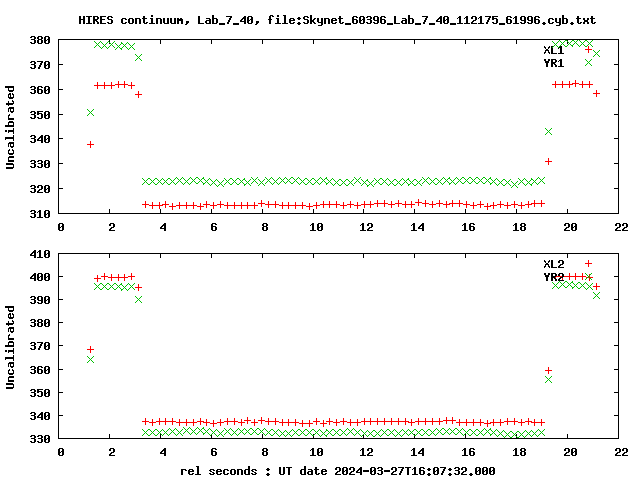The height and width of the screenshot is (480, 640).
Task: Click the red plus marker beside XL1
Action: [x=588, y=50]
